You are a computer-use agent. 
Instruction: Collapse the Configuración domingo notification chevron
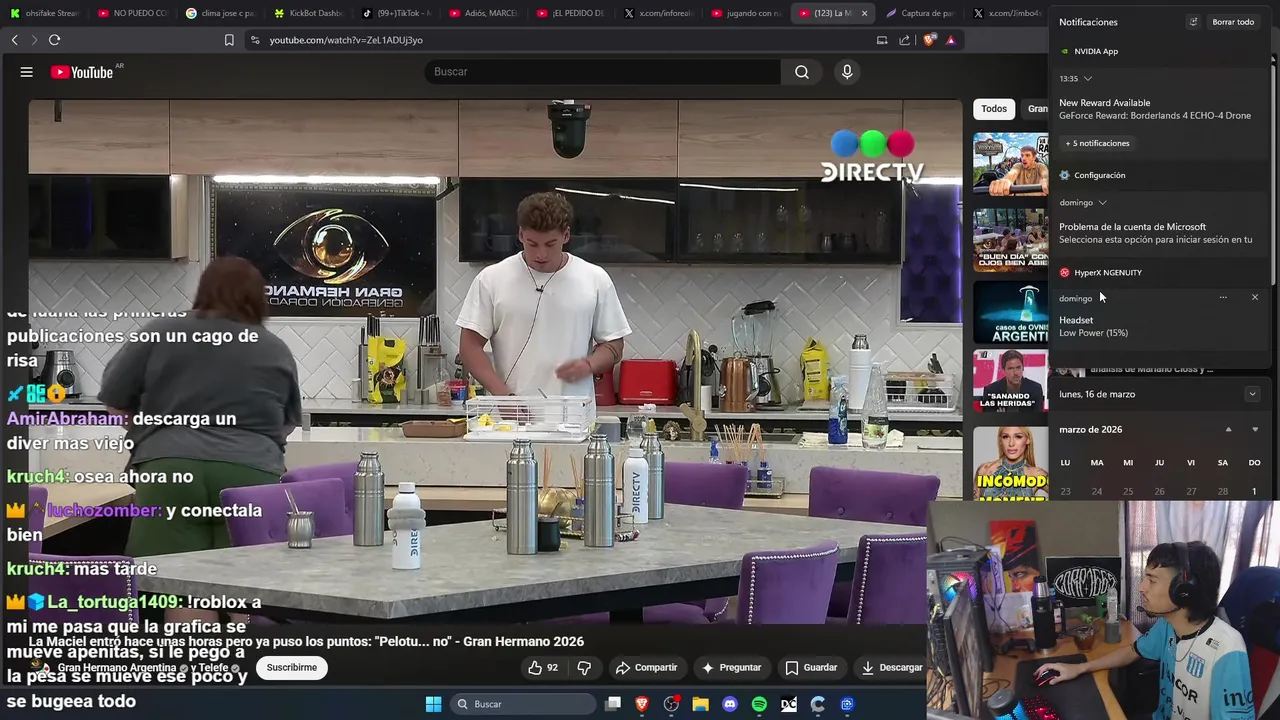coord(1102,202)
